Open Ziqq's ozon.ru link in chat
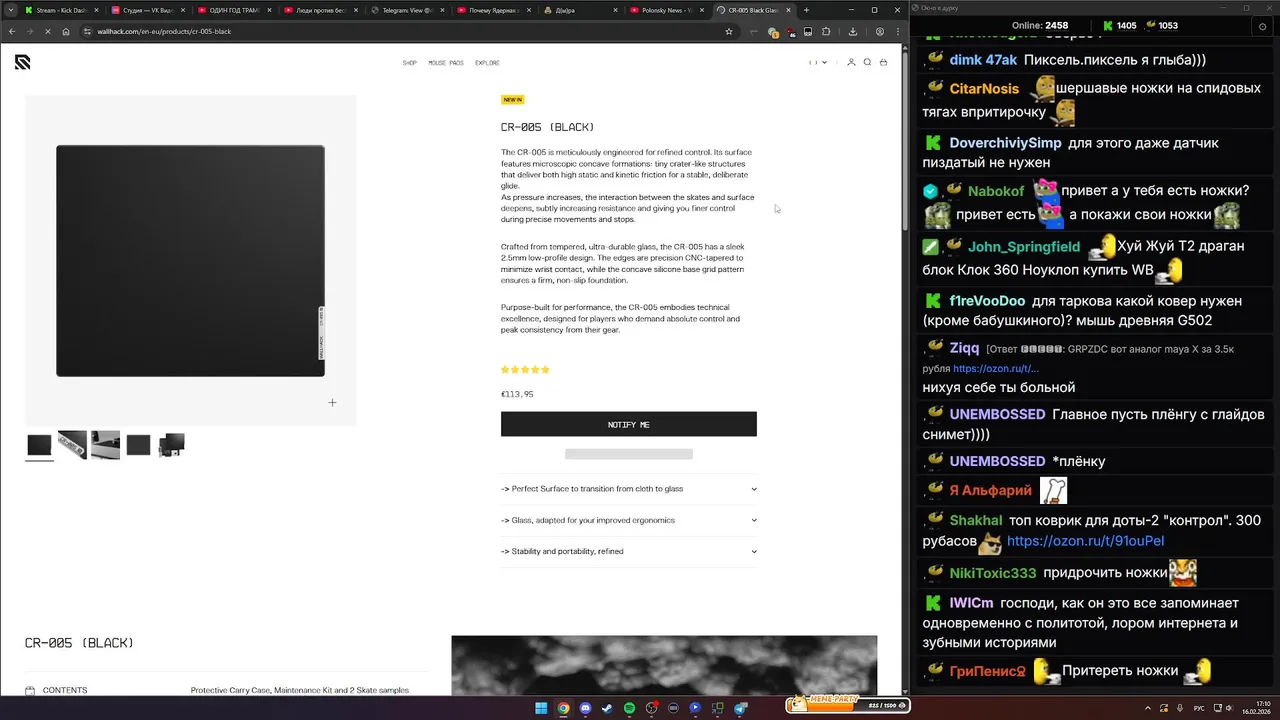Screen dimensions: 1280x720 [x=996, y=369]
